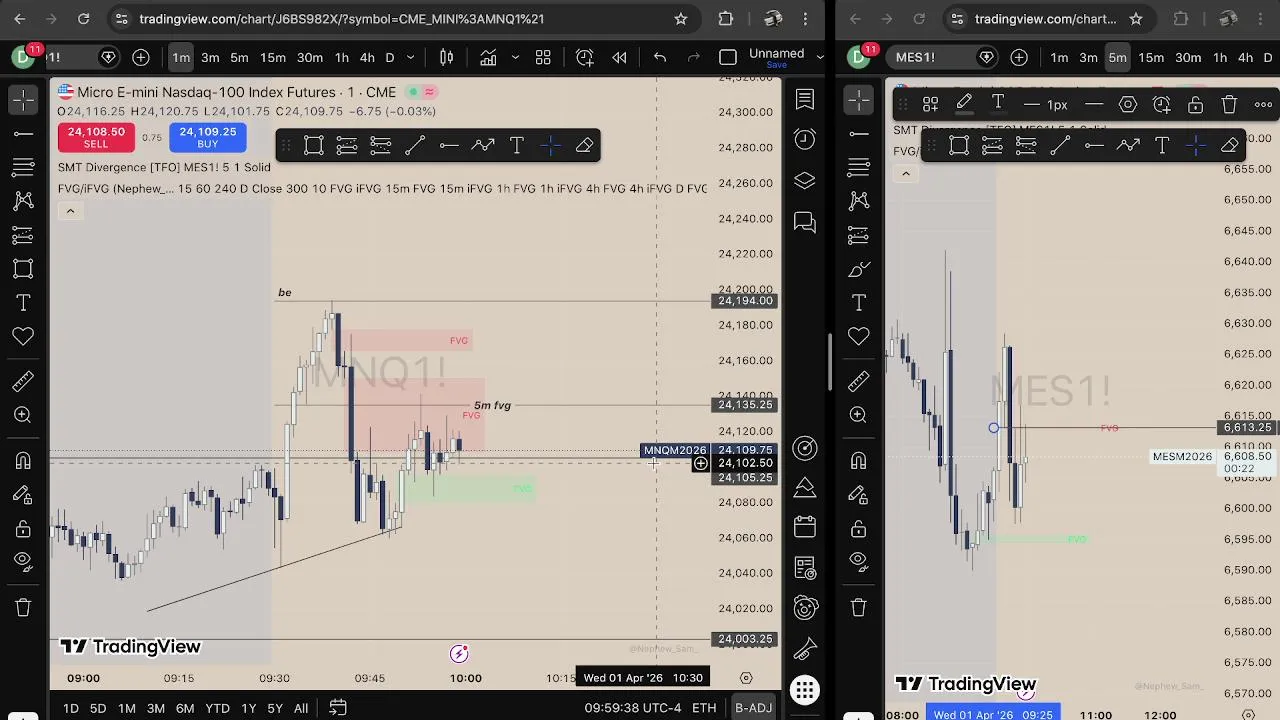Viewport: 1280px width, 720px height.
Task: Collapse the indicator legend in left chart
Action: point(70,210)
